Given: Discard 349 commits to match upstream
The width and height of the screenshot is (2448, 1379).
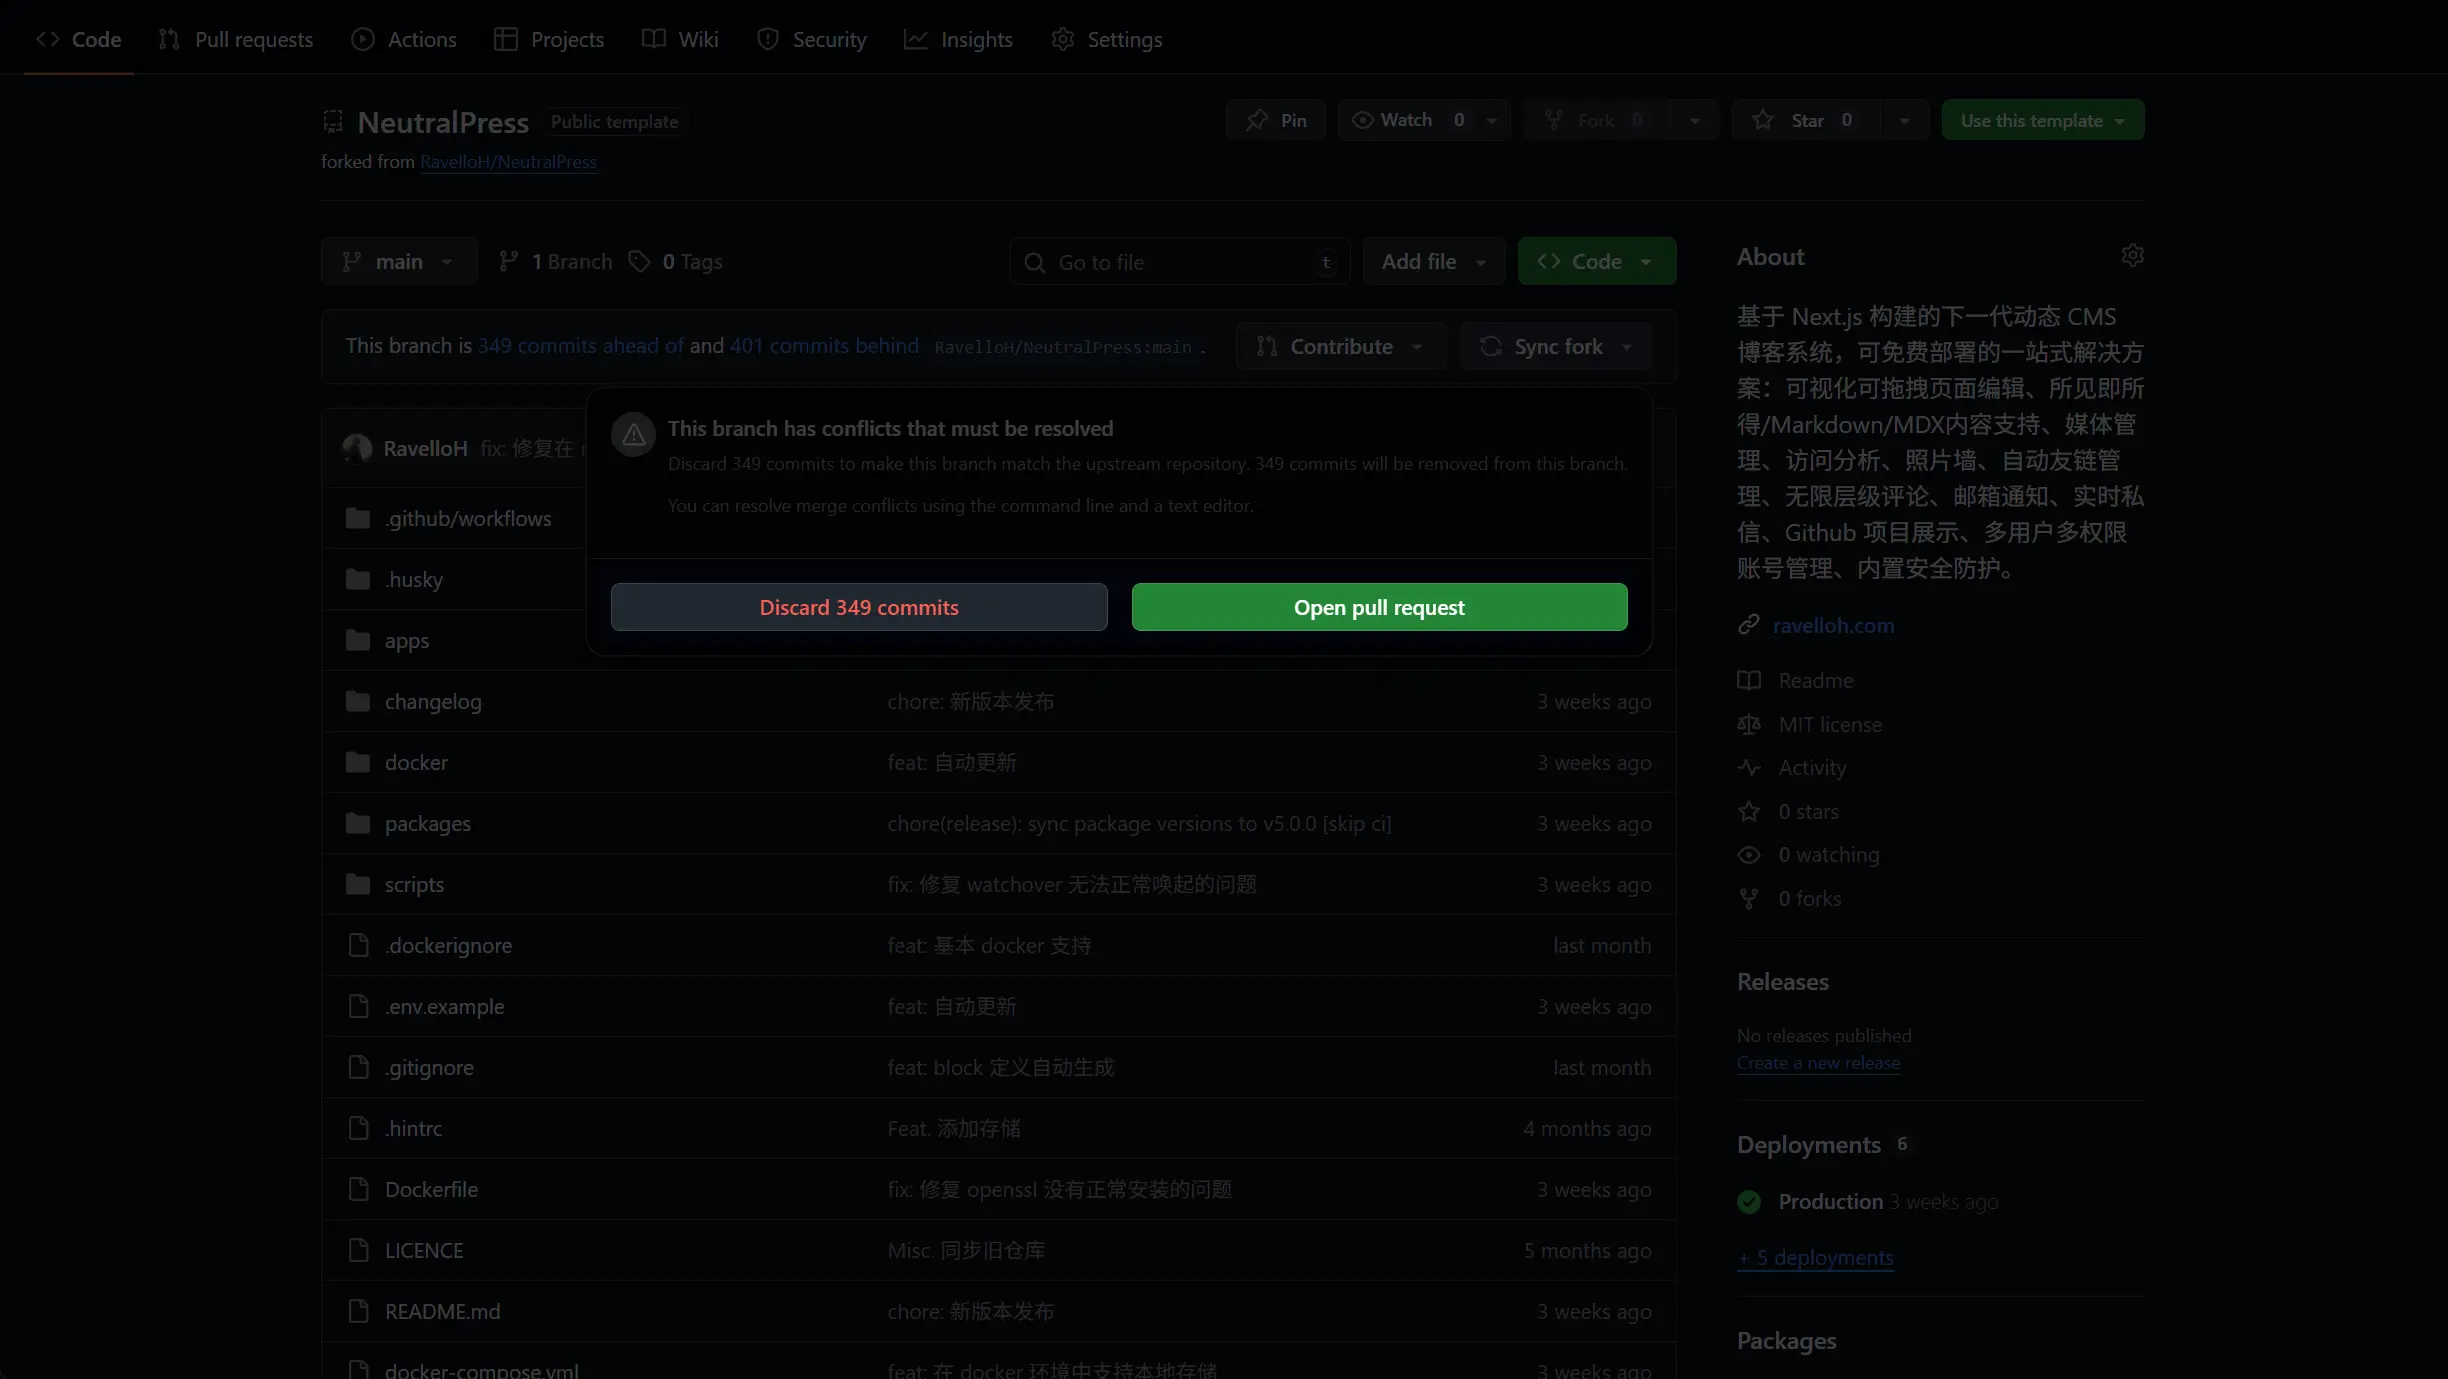Looking at the screenshot, I should coord(857,606).
